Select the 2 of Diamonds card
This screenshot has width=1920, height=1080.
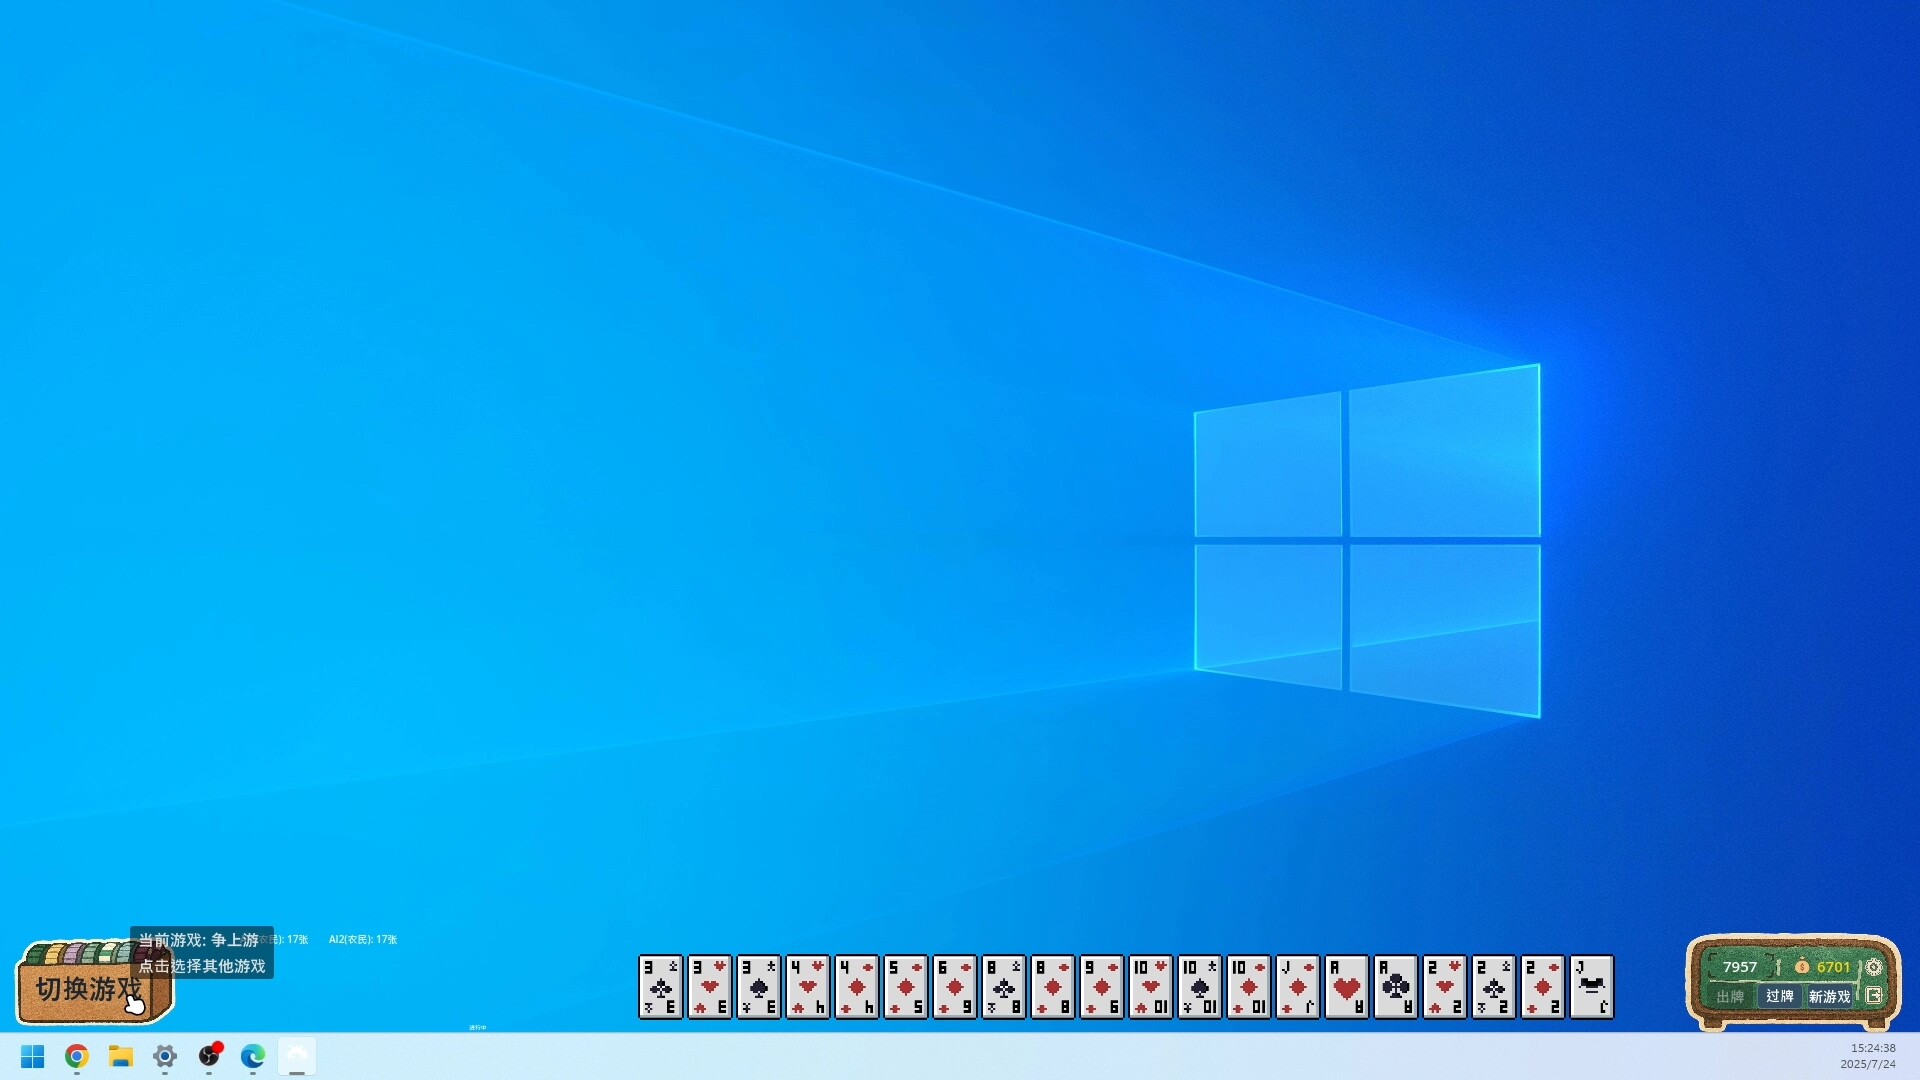click(x=1542, y=988)
